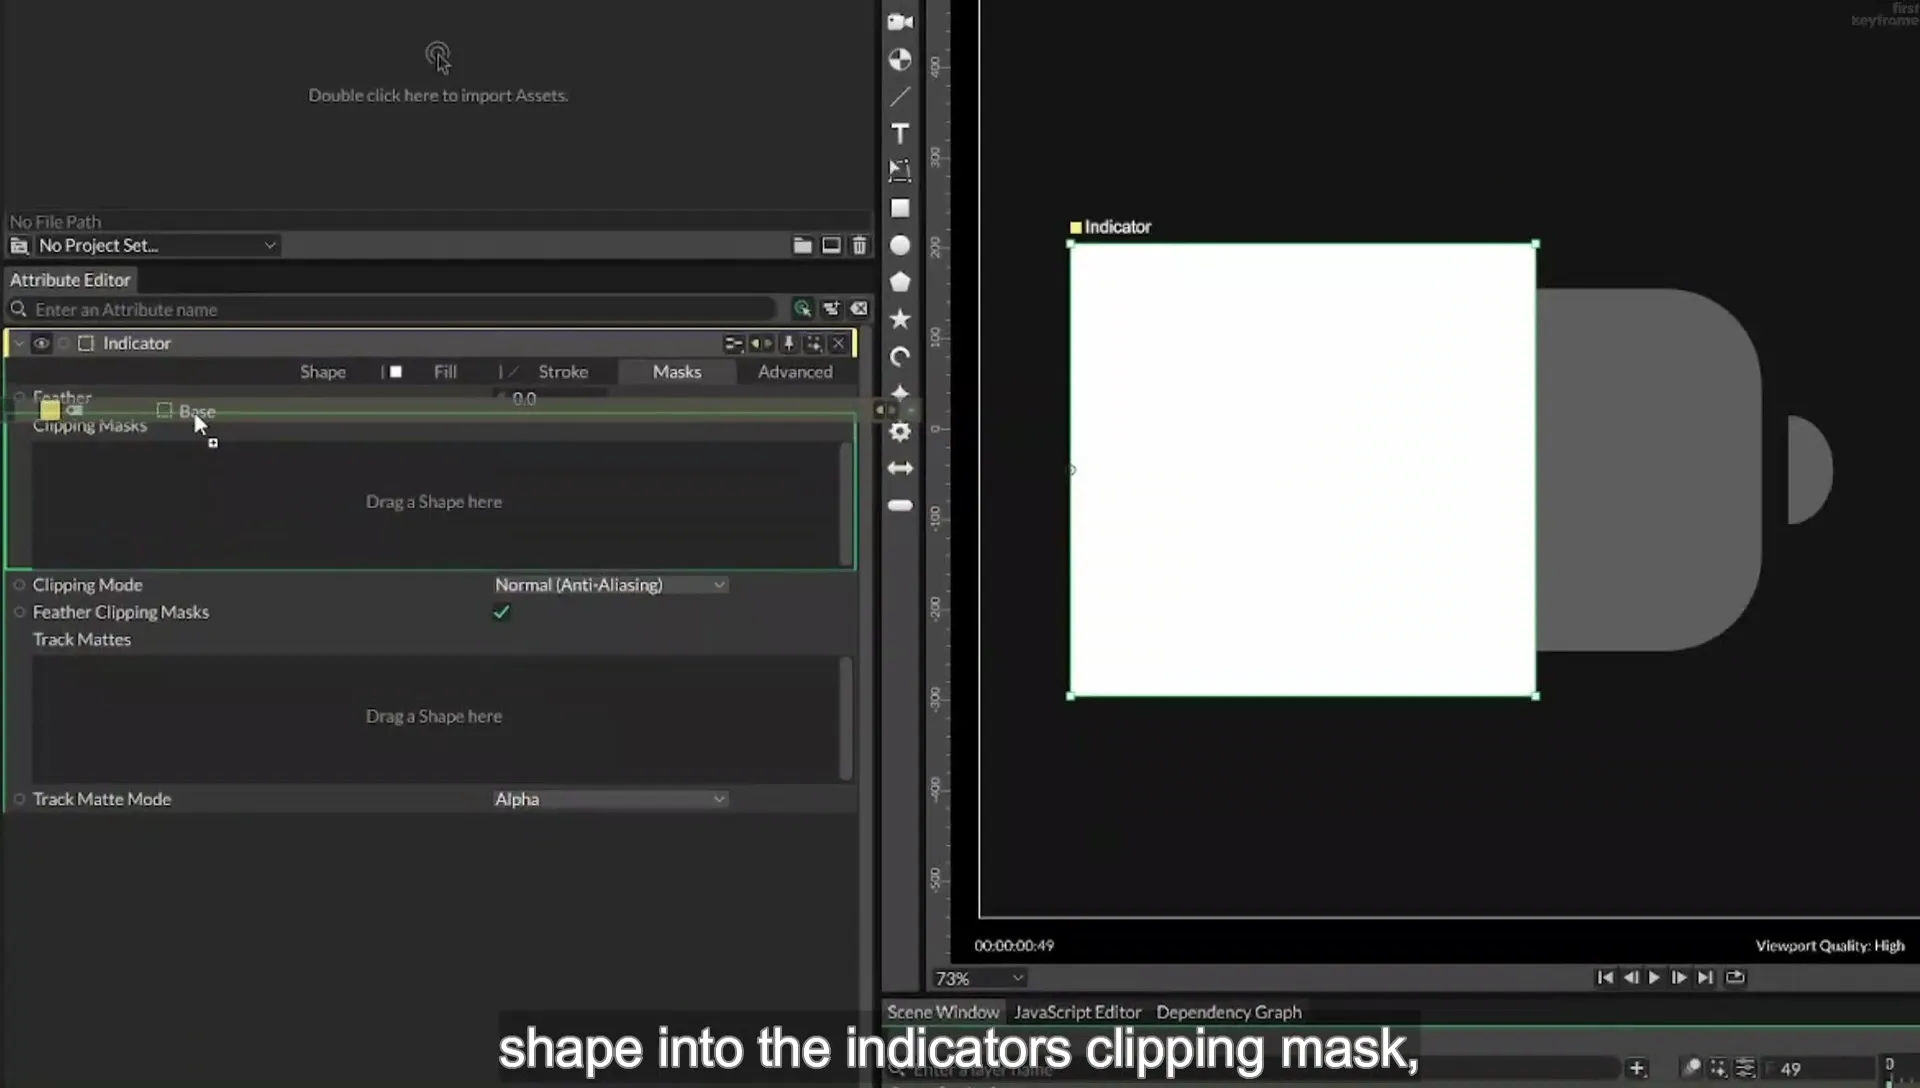Select the Cog shape tool
Image resolution: width=1920 pixels, height=1088 pixels.
[900, 432]
